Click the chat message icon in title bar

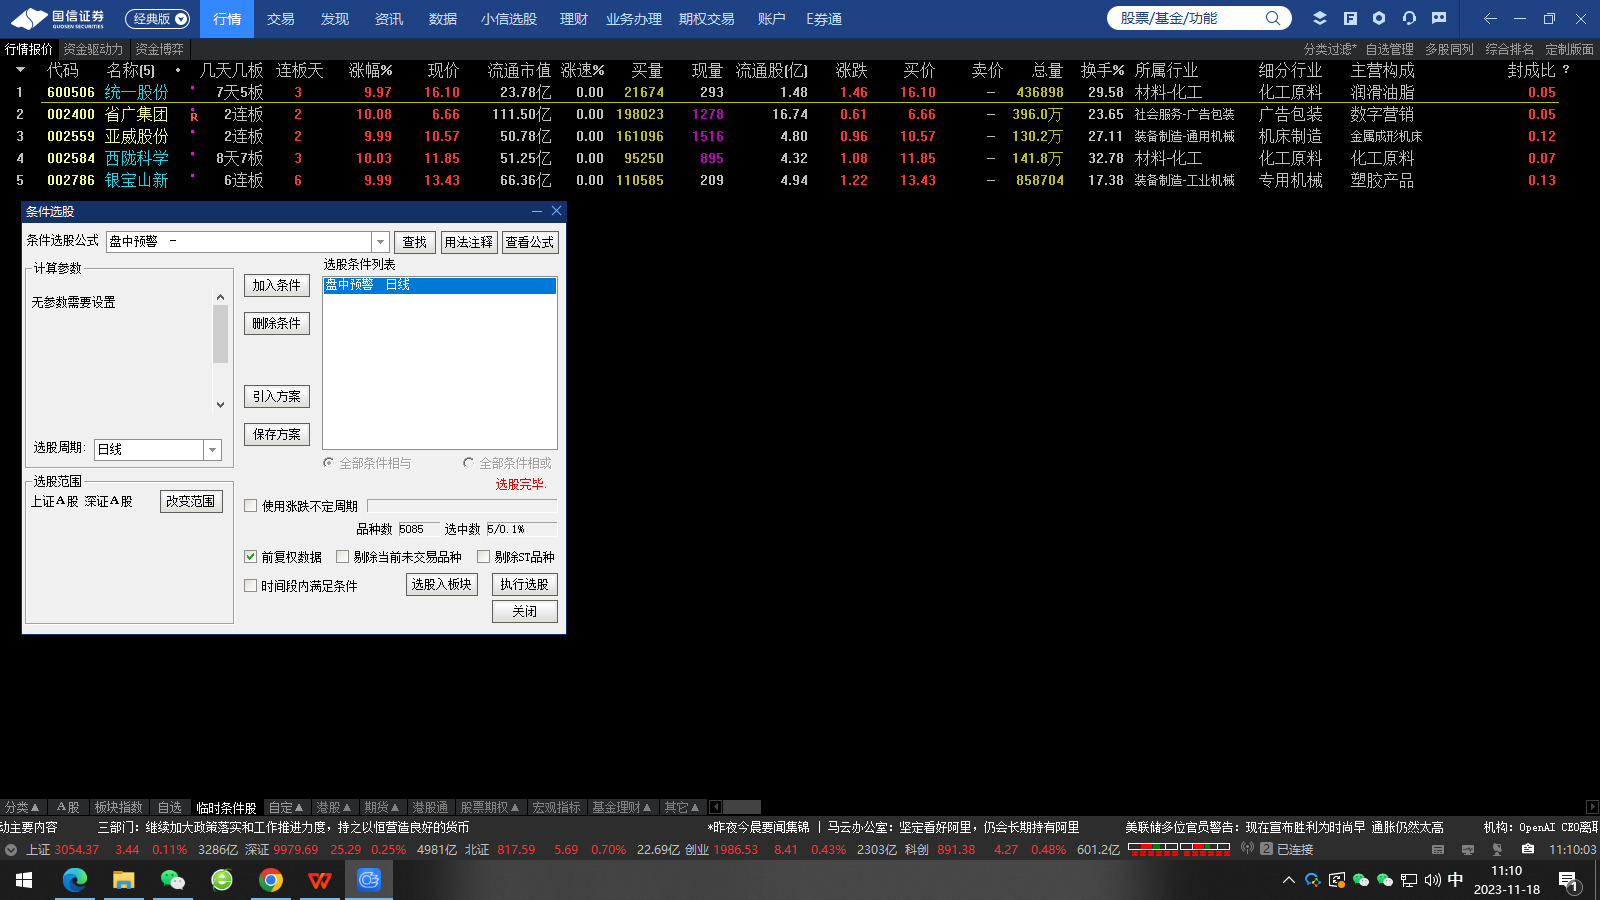(1439, 18)
